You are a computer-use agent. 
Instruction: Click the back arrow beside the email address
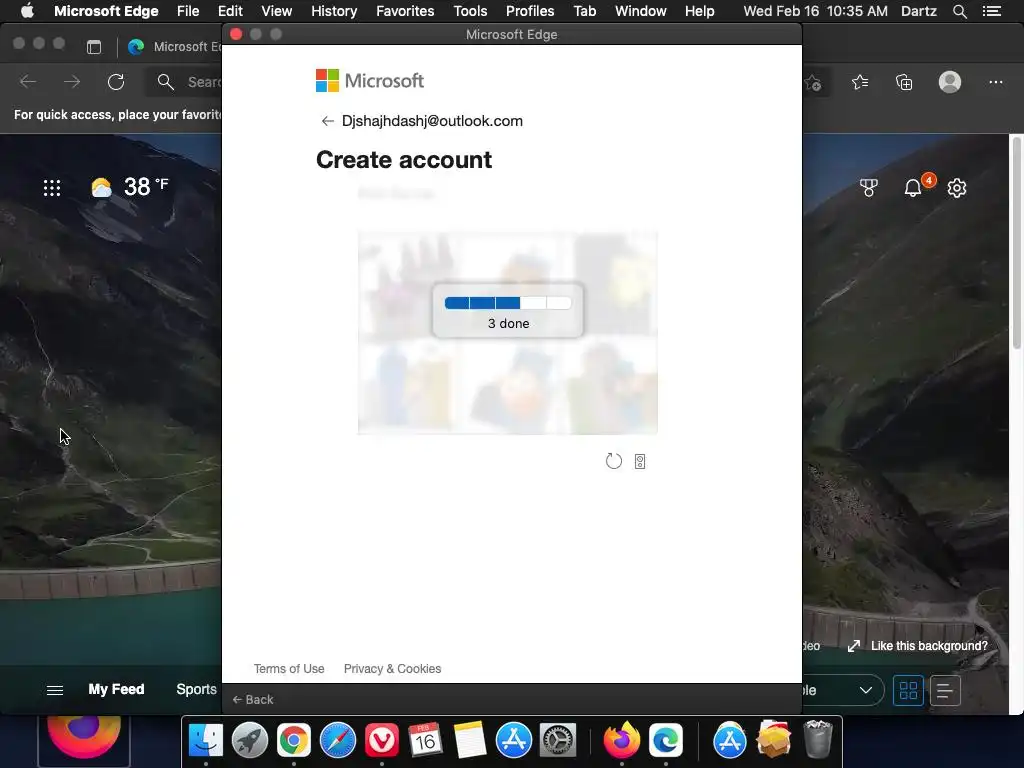pos(327,121)
